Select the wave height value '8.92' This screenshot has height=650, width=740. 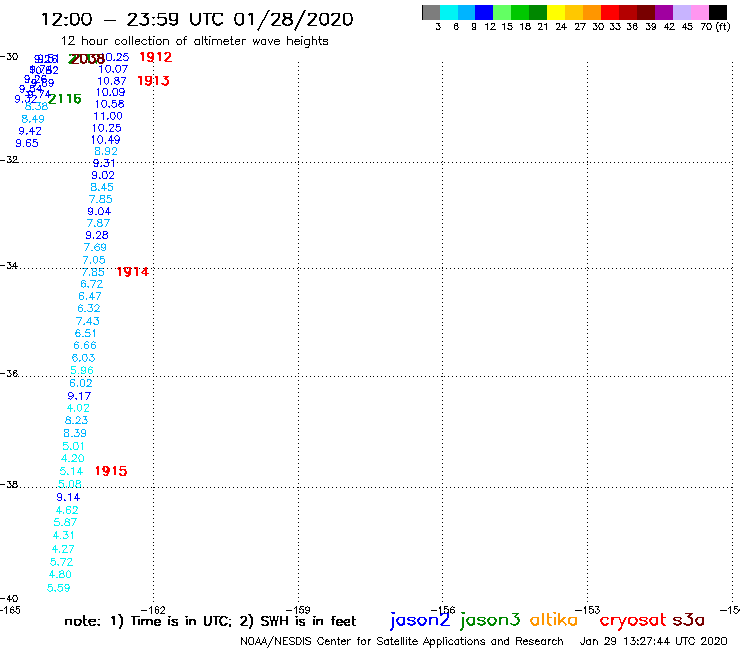(x=106, y=152)
